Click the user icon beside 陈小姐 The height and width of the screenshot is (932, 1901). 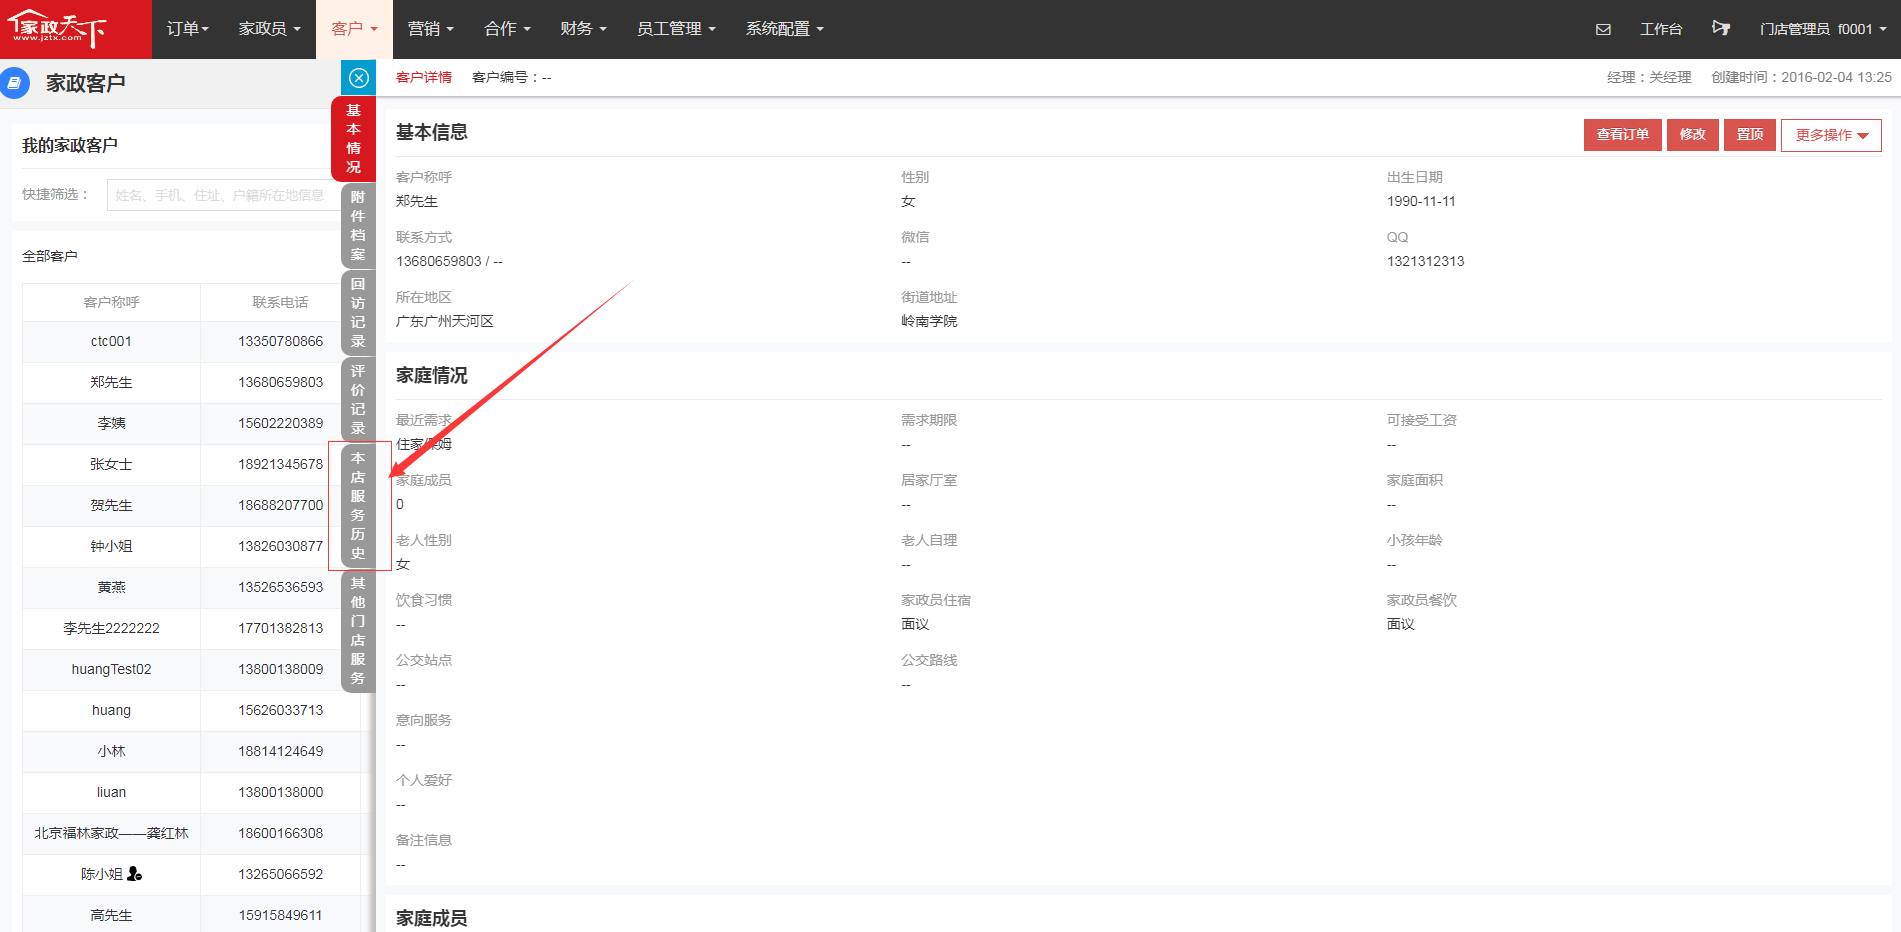[135, 874]
